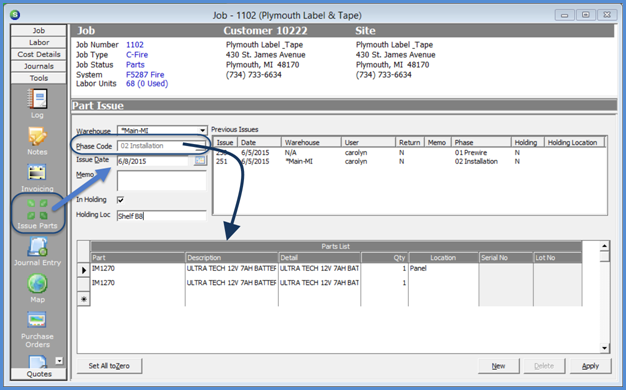The image size is (626, 390).
Task: Click the Part column header in Parts List
Action: [x=138, y=257]
